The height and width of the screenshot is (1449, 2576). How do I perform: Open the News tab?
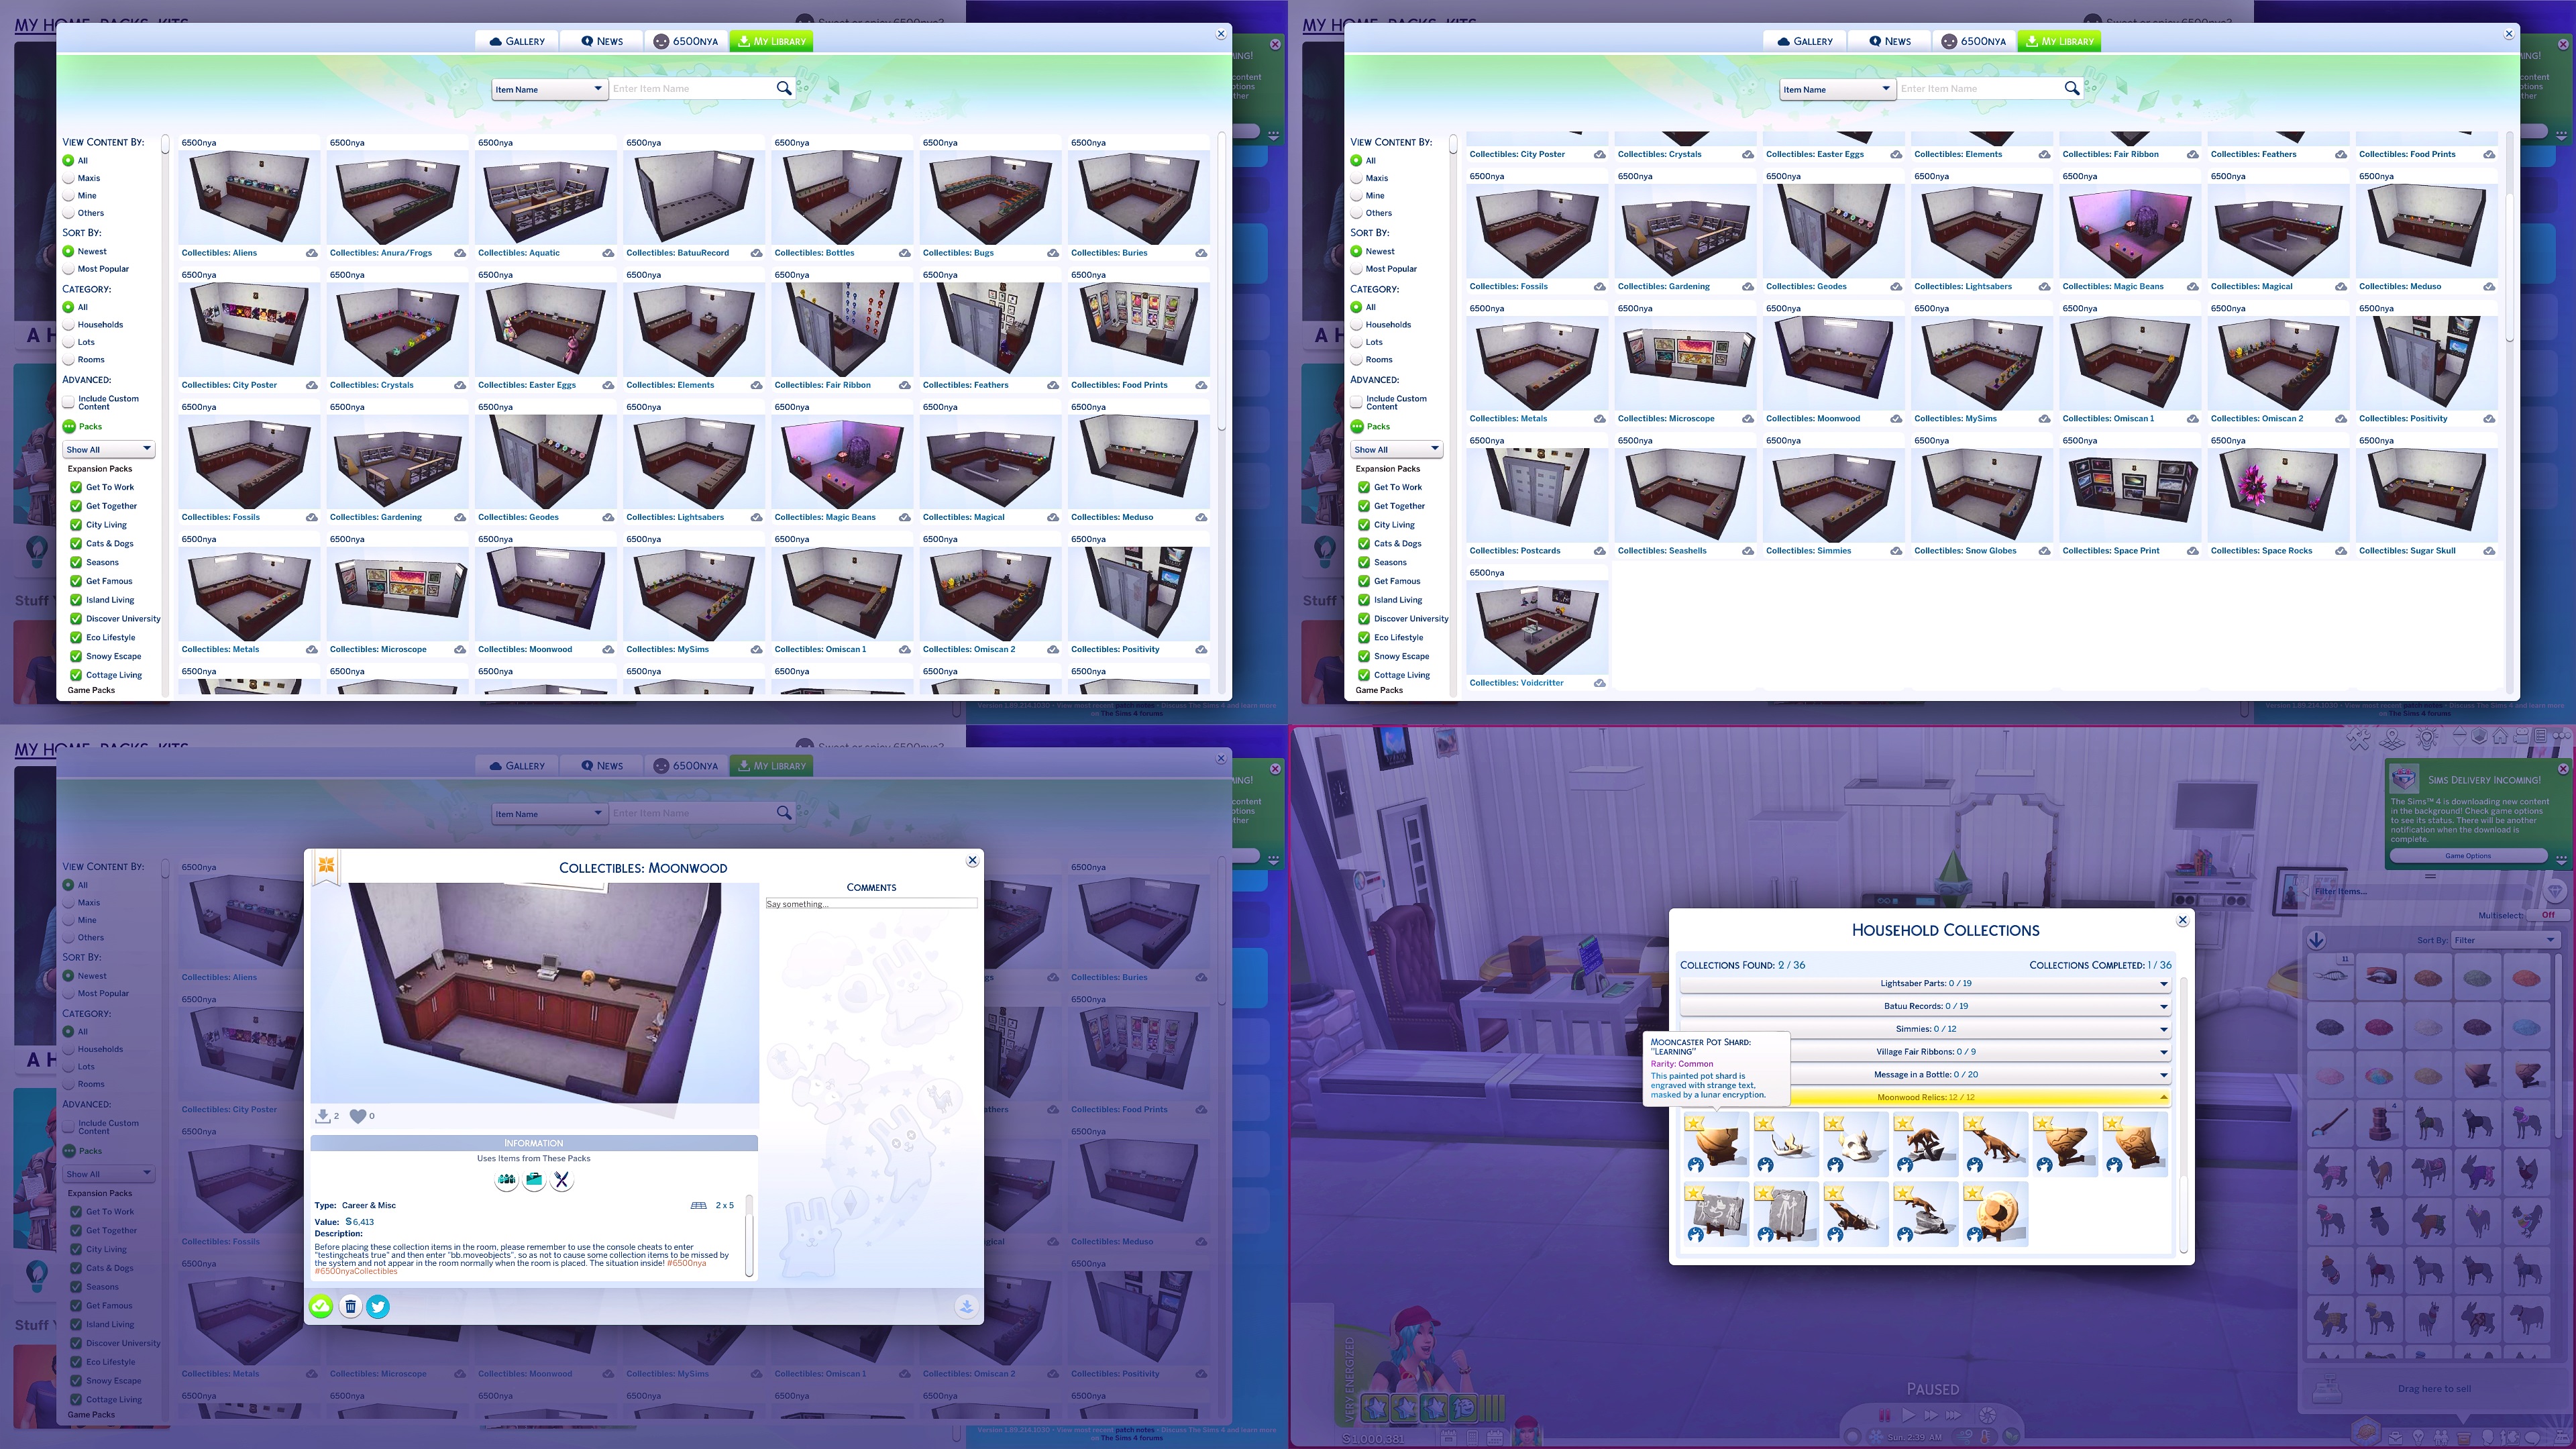(x=603, y=41)
